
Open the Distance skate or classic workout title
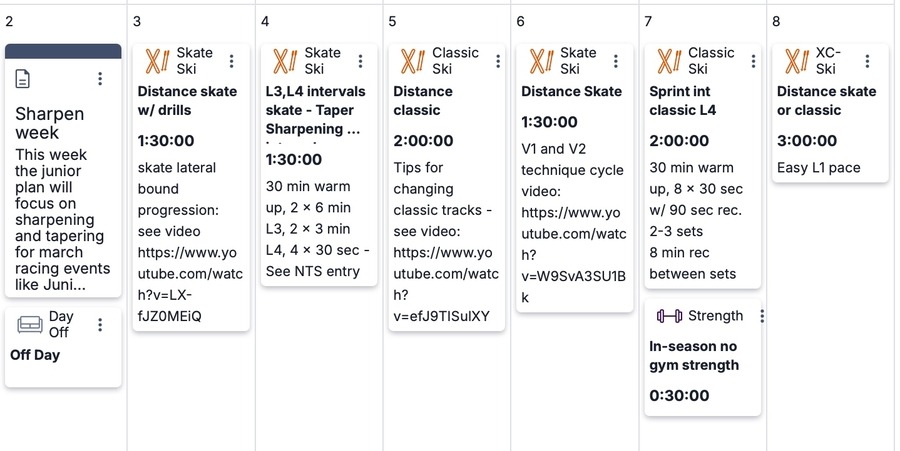[x=829, y=100]
